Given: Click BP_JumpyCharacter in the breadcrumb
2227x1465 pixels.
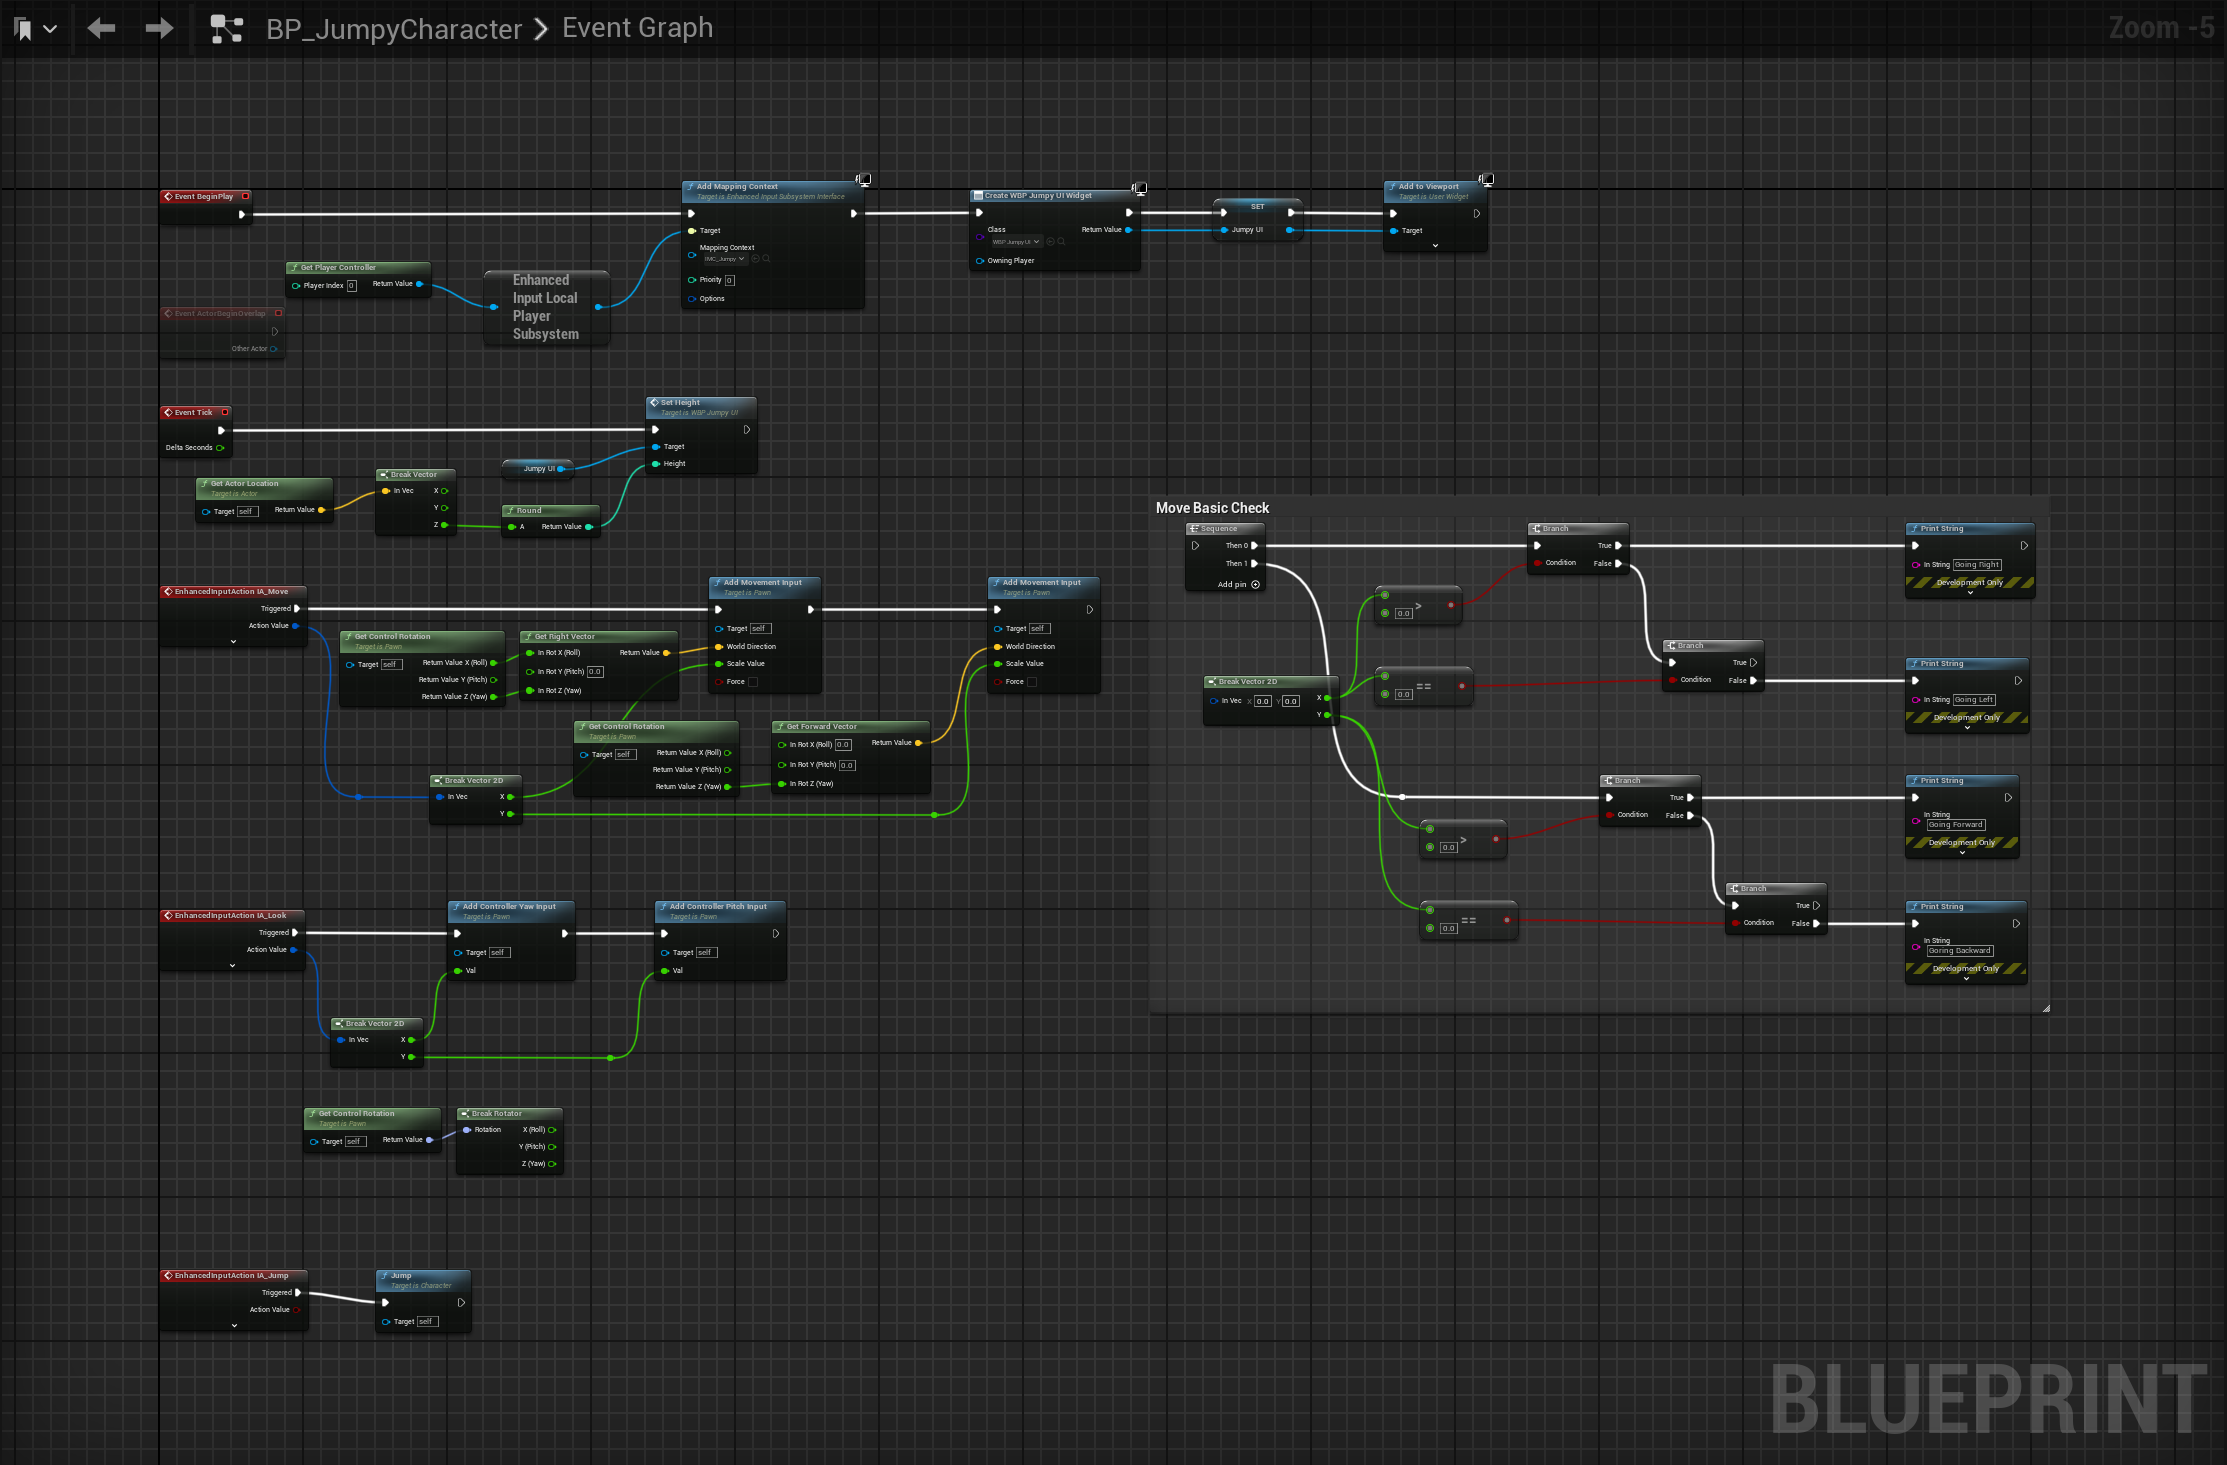Looking at the screenshot, I should click(x=393, y=29).
